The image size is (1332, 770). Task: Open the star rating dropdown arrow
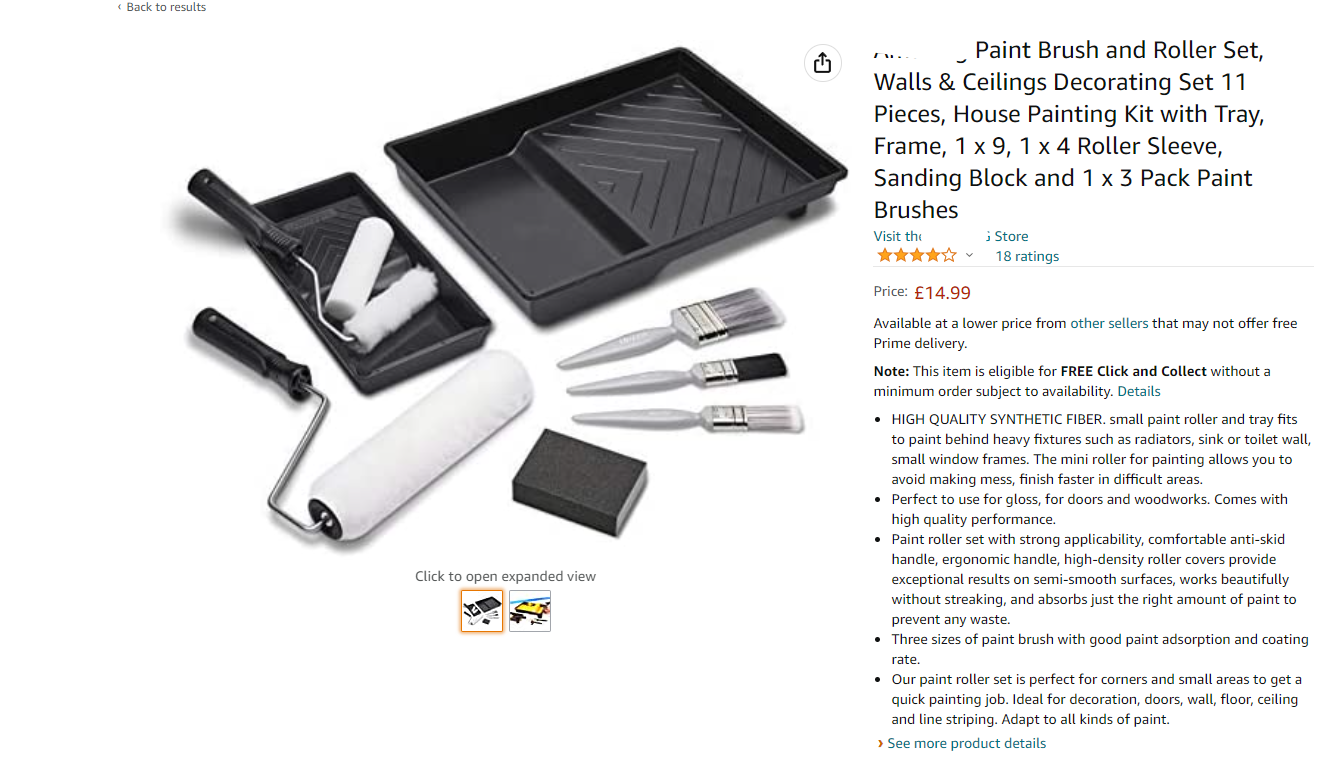click(969, 256)
